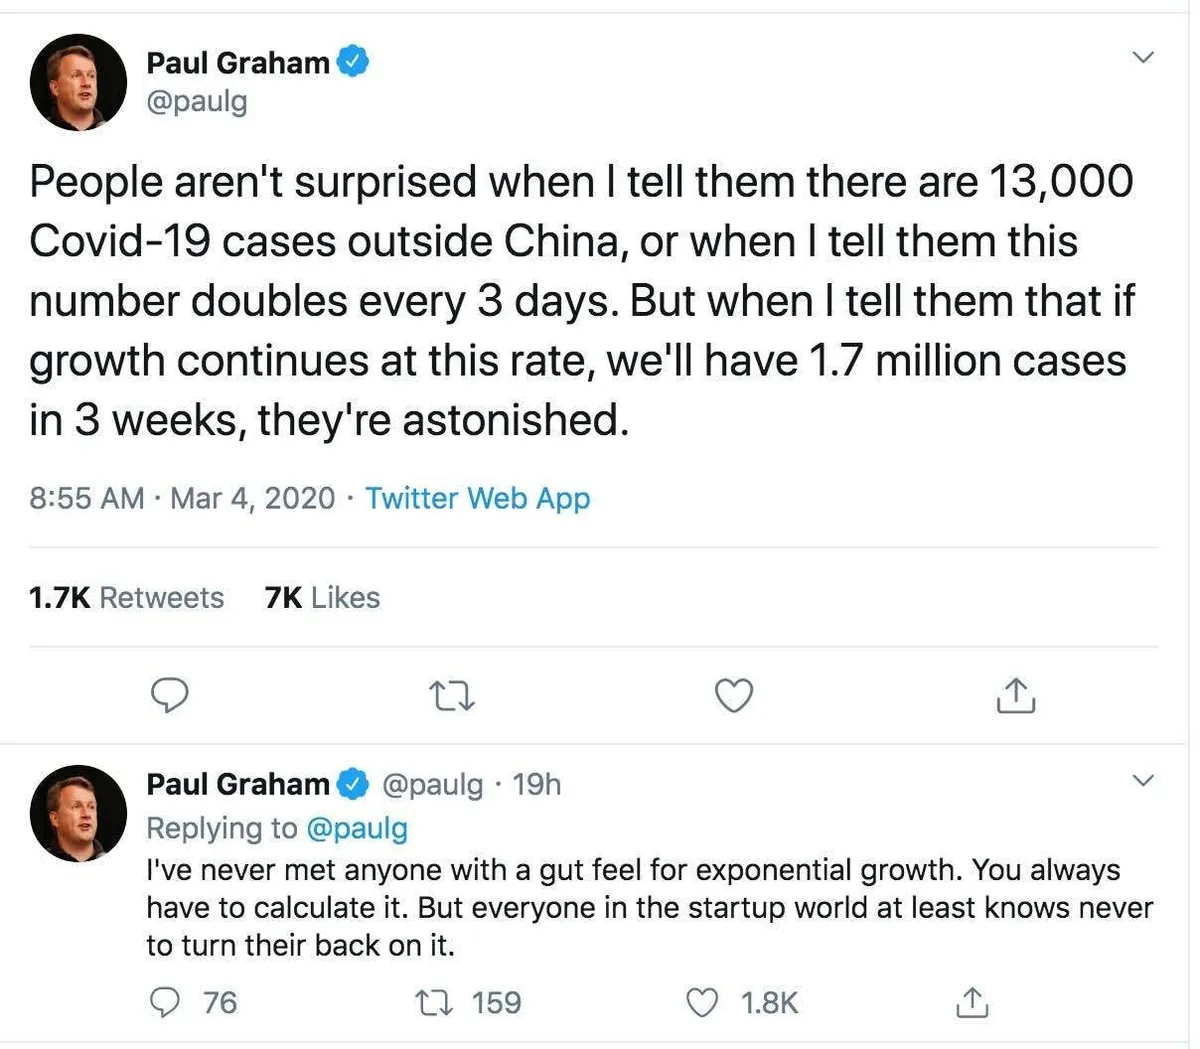1200x1049 pixels.
Task: Reply to the main Paul Graham tweet
Action: click(x=169, y=695)
